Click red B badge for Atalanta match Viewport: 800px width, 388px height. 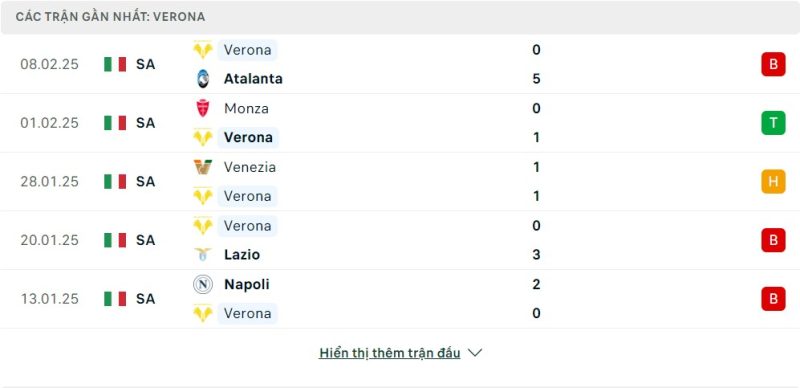click(x=773, y=64)
